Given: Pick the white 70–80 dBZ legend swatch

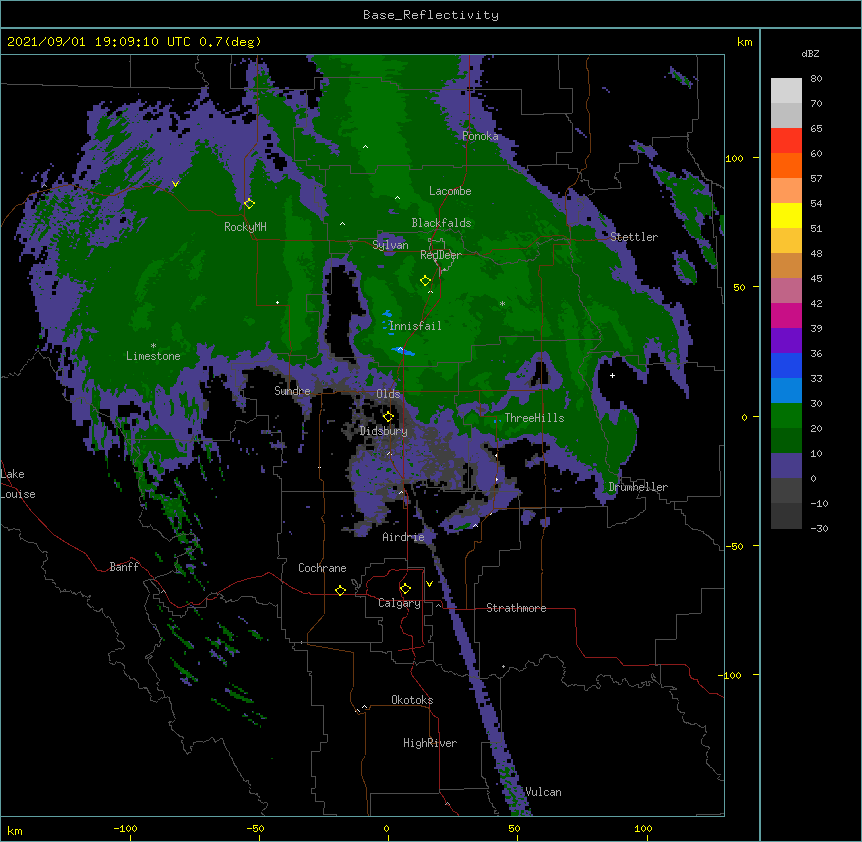Looking at the screenshot, I should point(786,91).
